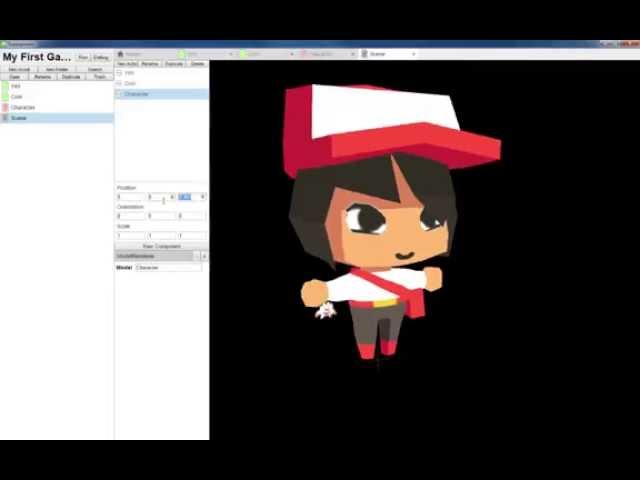Select the Coin actor in scene tree
The width and height of the screenshot is (640, 480).
pyautogui.click(x=162, y=83)
